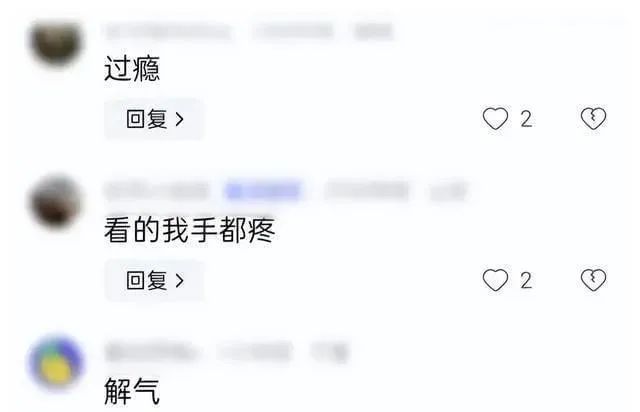Open the avatar of the "看的我手都疼" commenter
Viewport: 640px width, 412px height.
[x=56, y=202]
